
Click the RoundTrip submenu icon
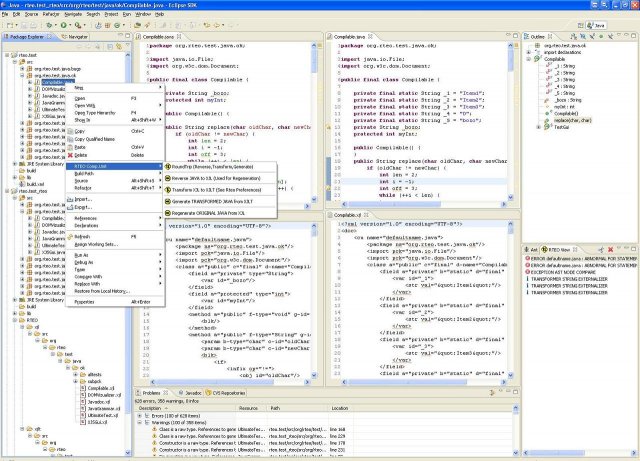(167, 167)
